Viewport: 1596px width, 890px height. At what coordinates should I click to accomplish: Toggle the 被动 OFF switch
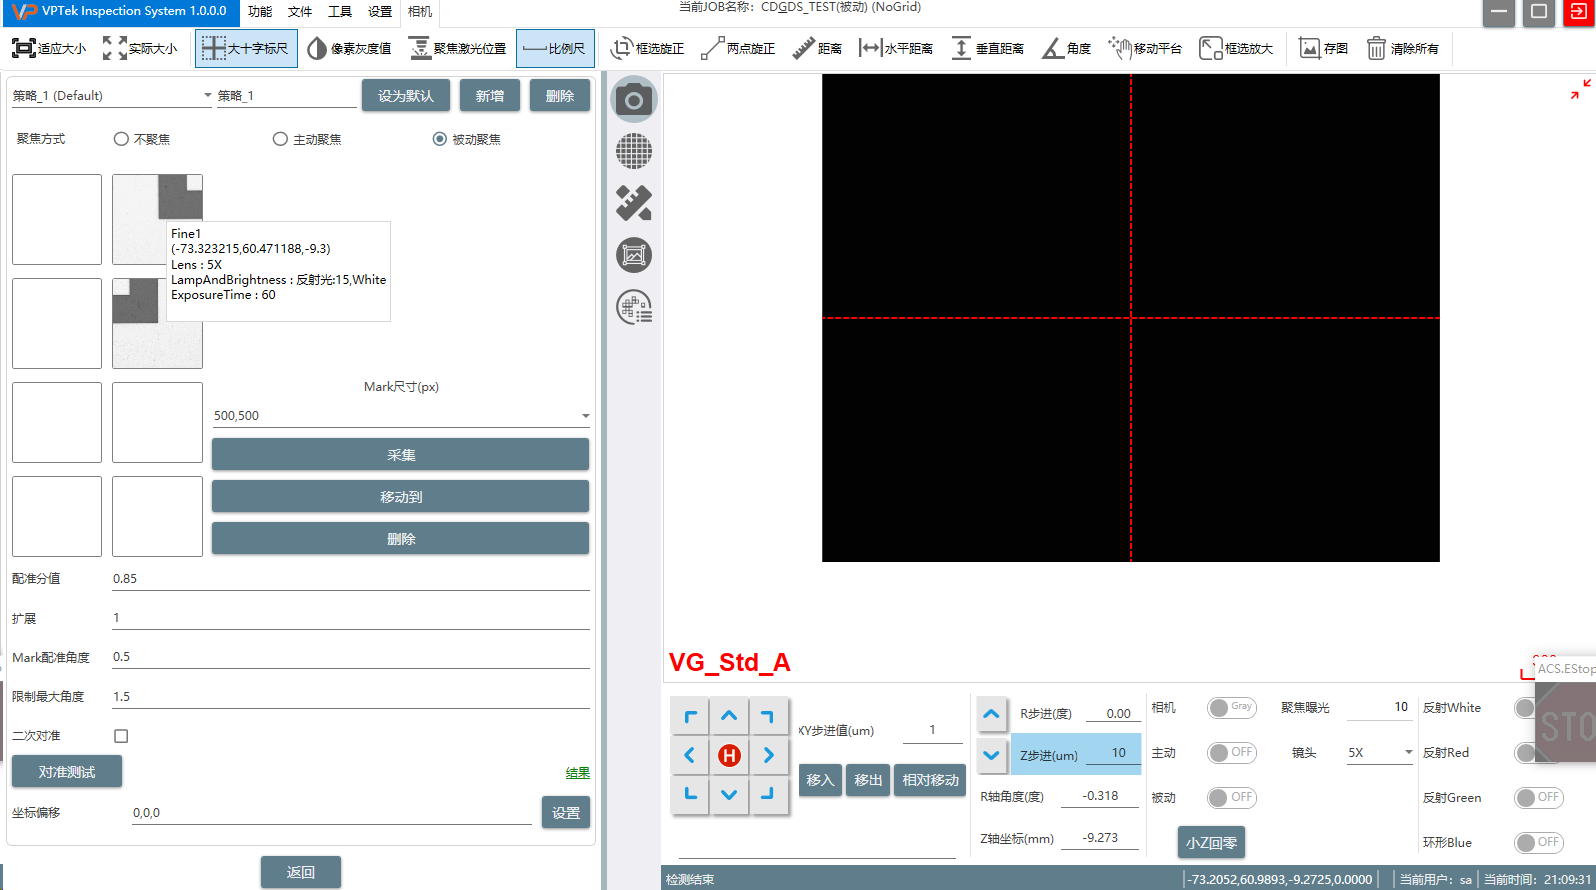pos(1231,797)
